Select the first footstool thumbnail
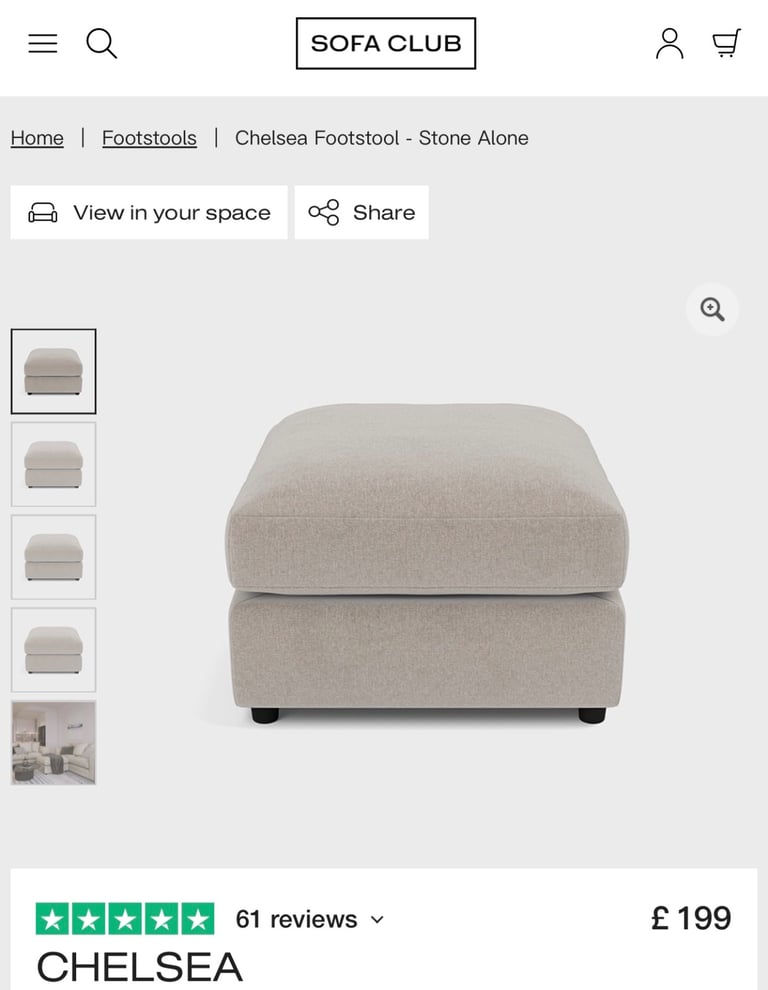Viewport: 768px width, 990px height. click(x=54, y=371)
